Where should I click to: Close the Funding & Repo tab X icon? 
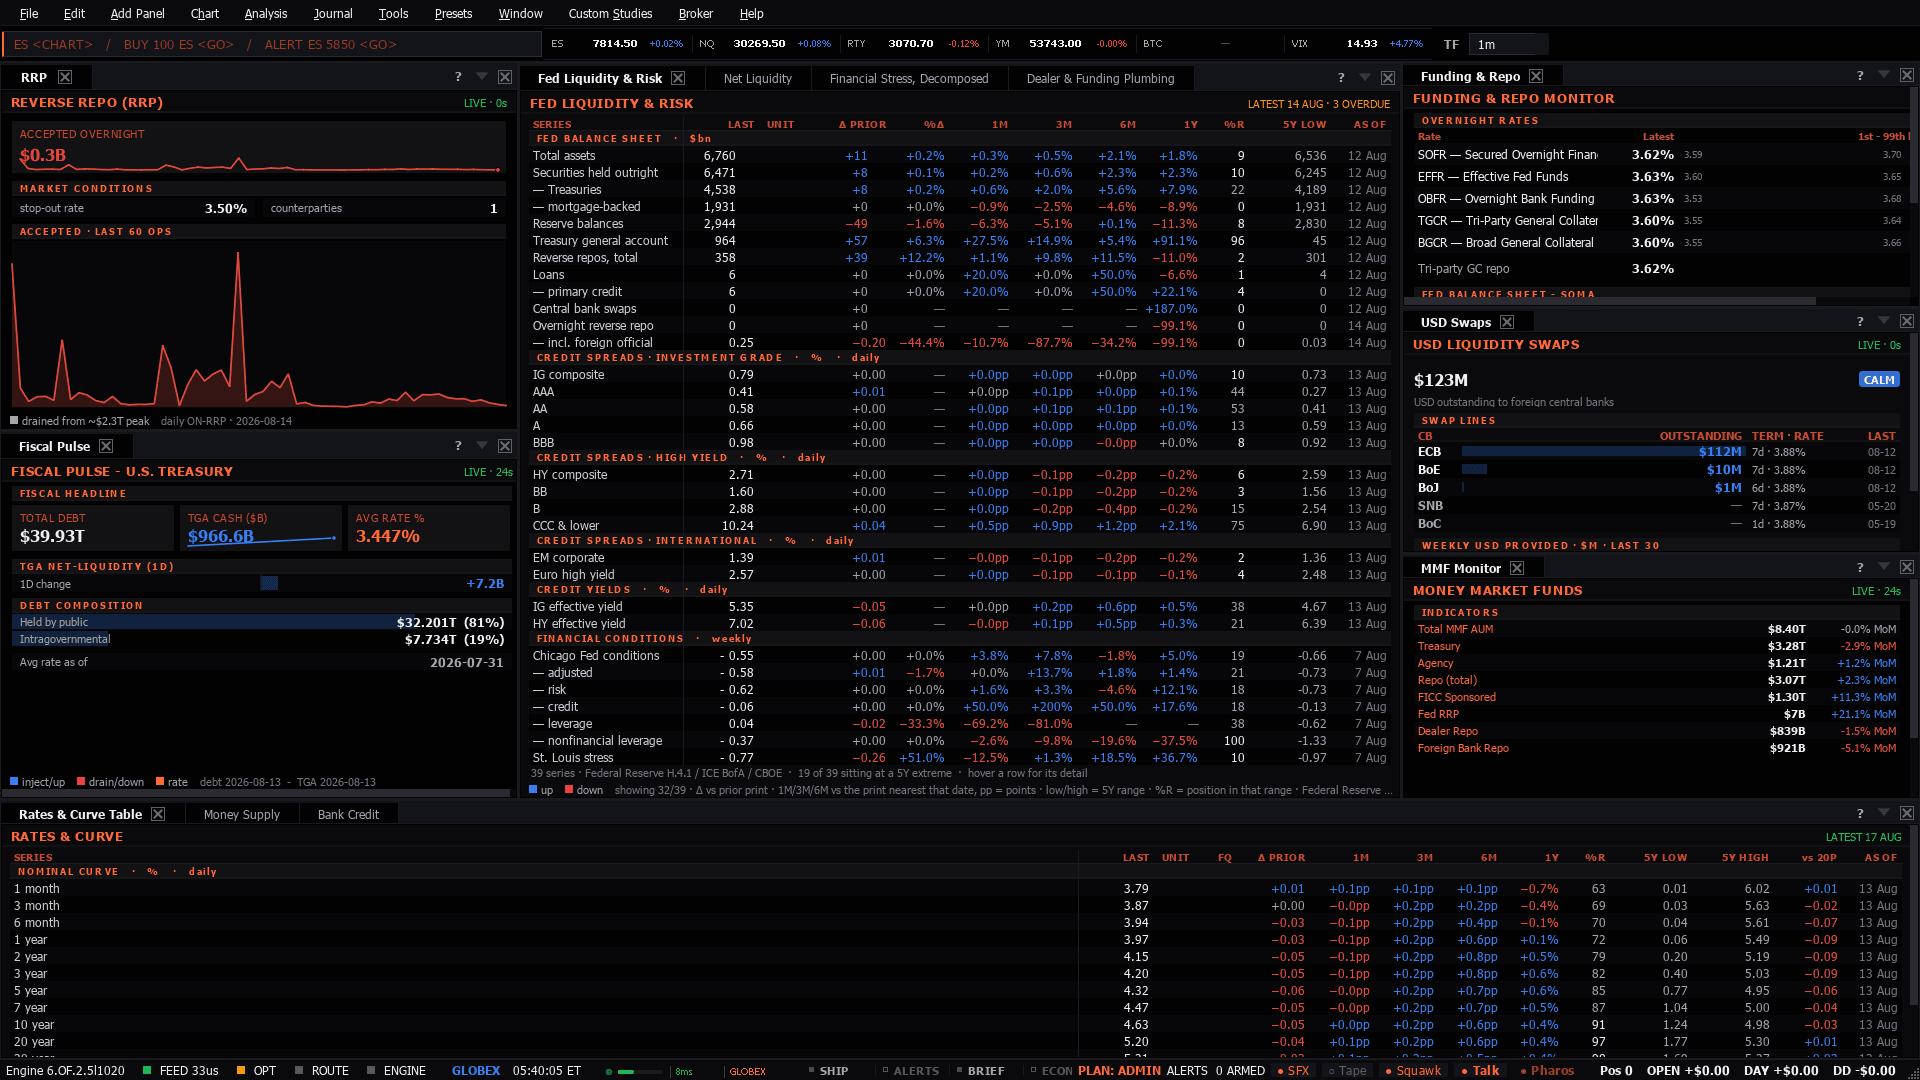(1536, 76)
